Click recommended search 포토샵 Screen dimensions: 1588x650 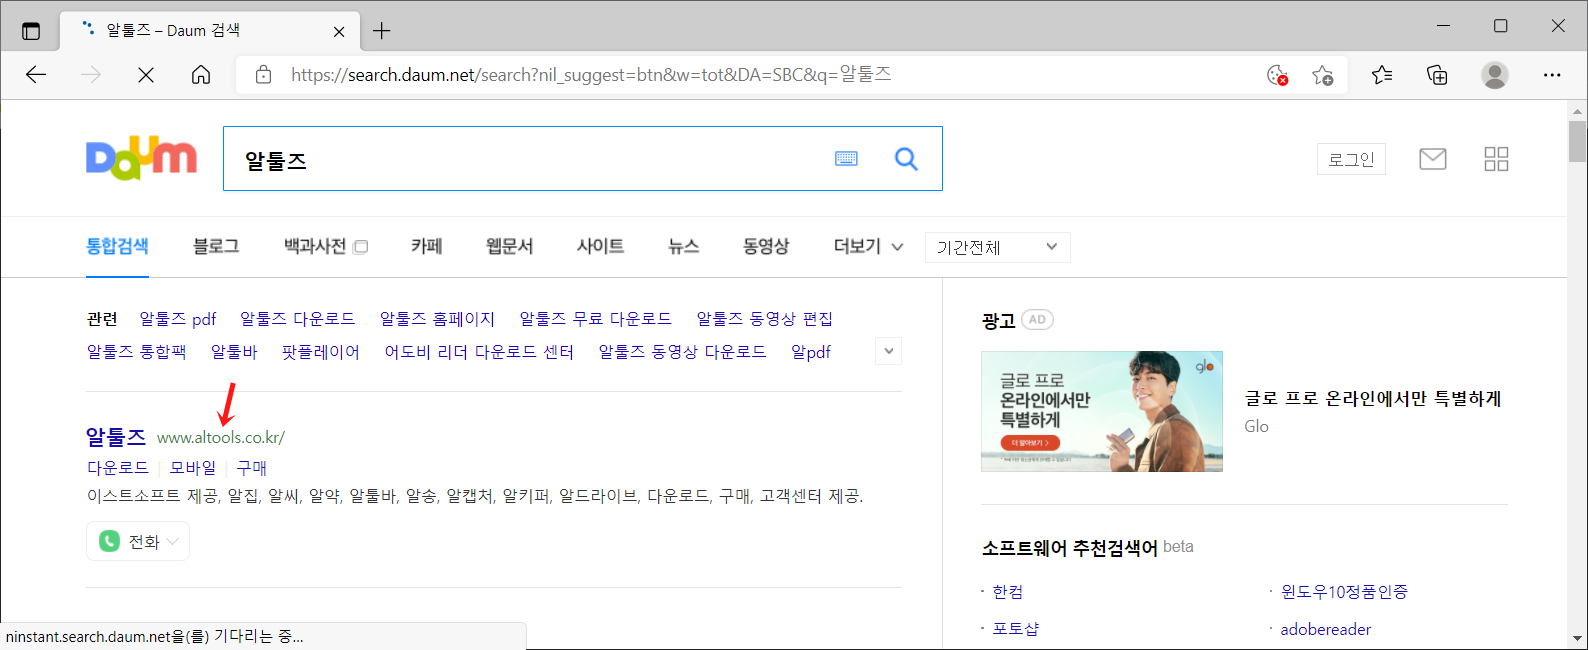pyautogui.click(x=1016, y=628)
